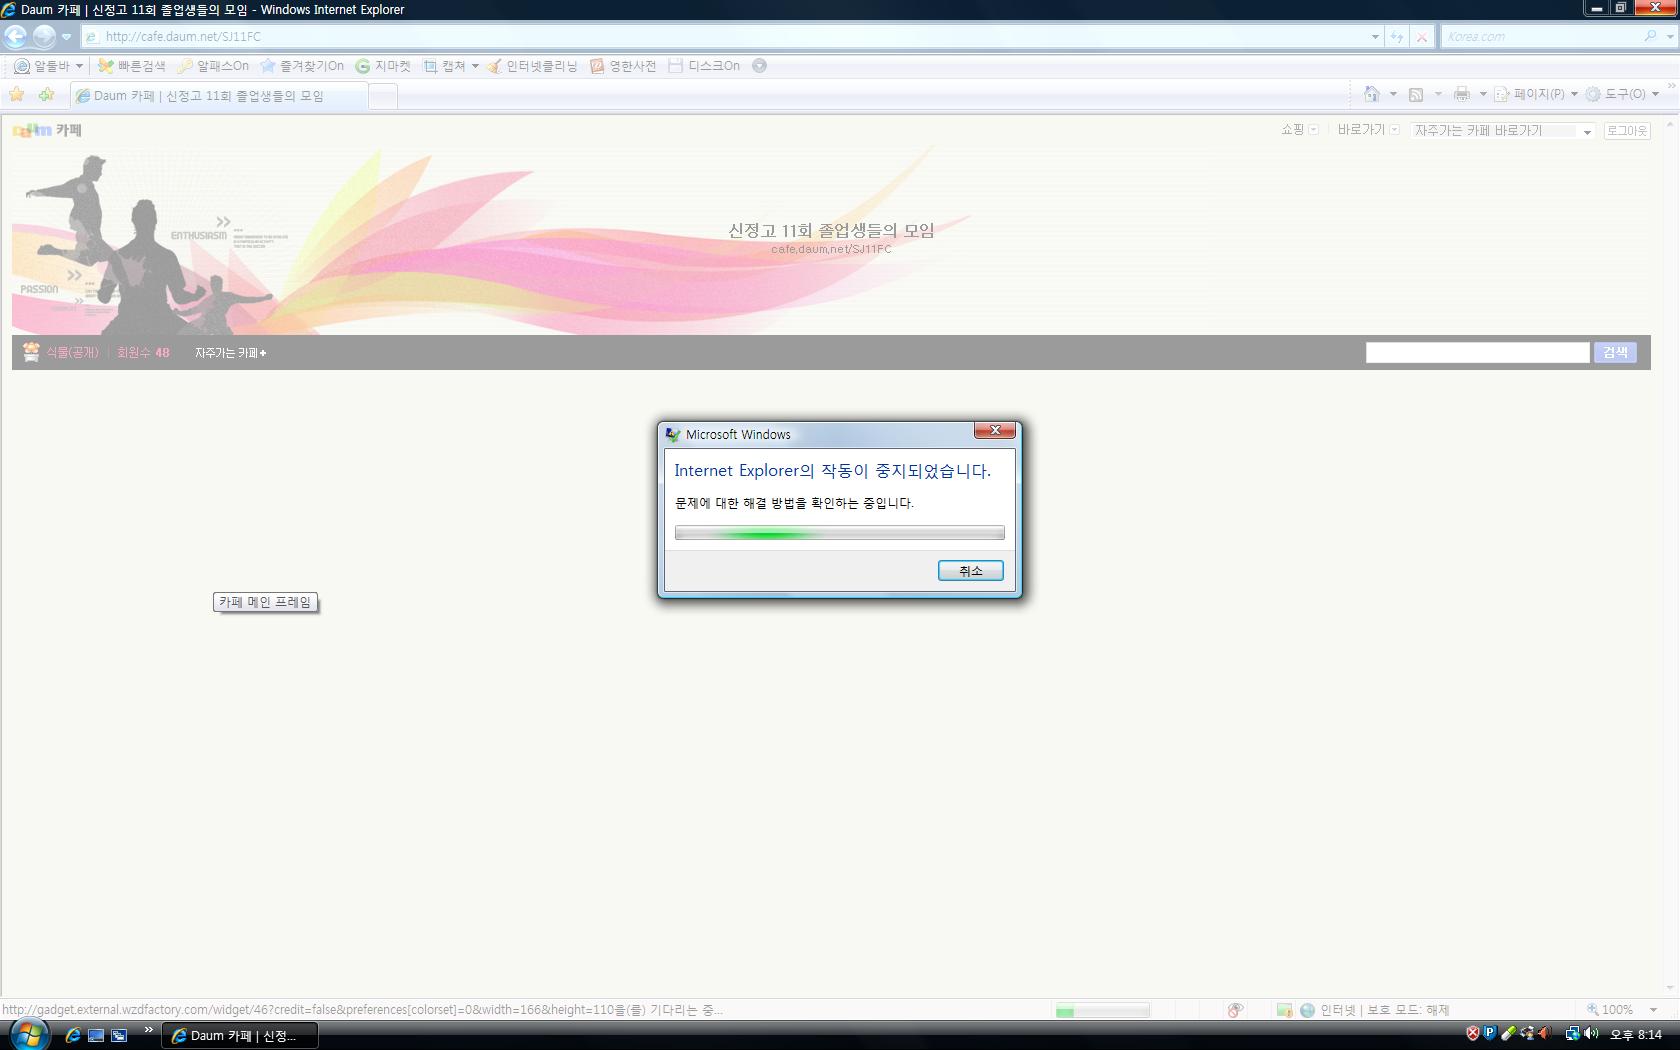Screen dimensions: 1680x1050
Task: Open the 도구(O) tools menu
Action: (x=1622, y=94)
